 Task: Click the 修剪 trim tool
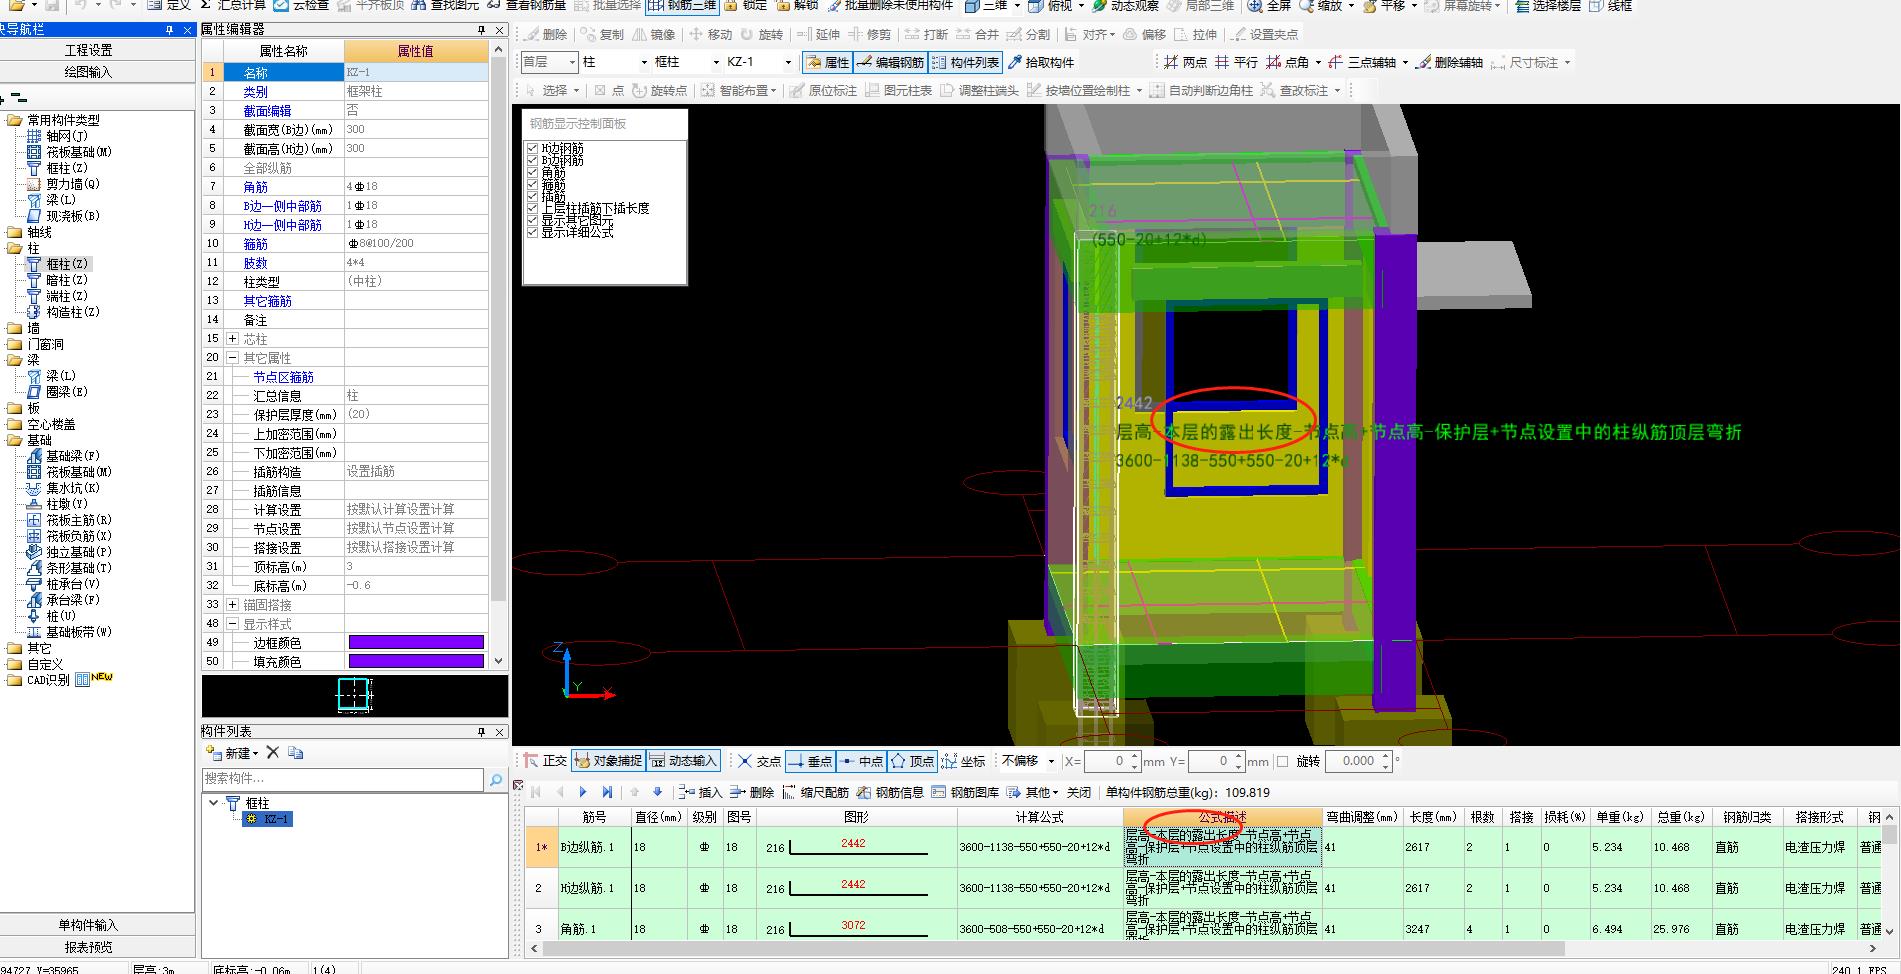point(870,34)
